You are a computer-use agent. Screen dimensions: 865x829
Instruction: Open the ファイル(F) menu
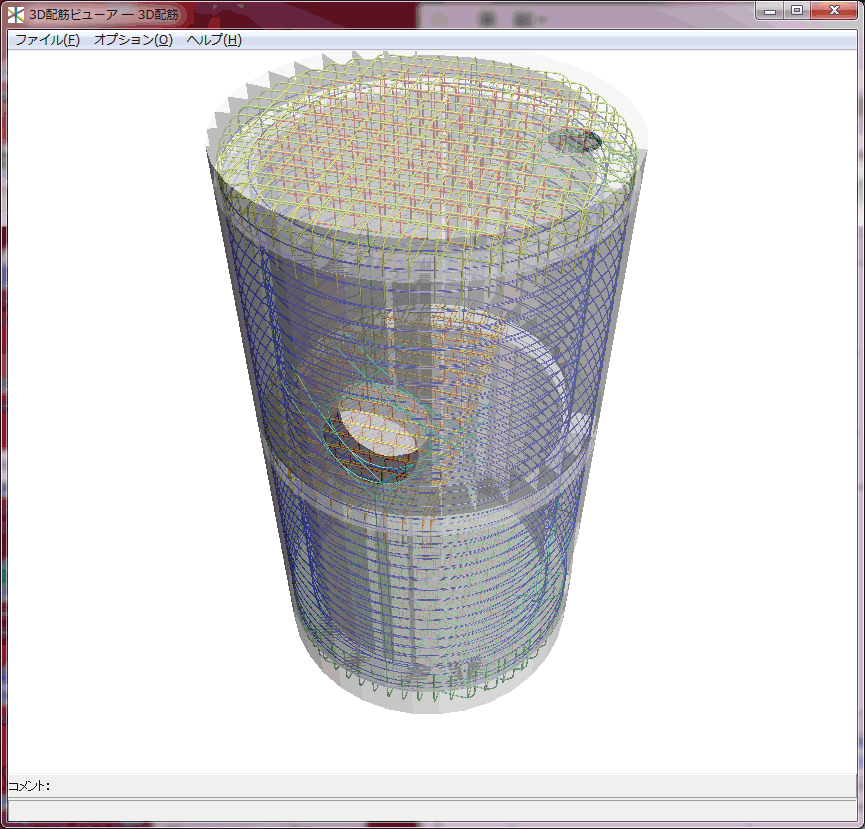[x=47, y=40]
